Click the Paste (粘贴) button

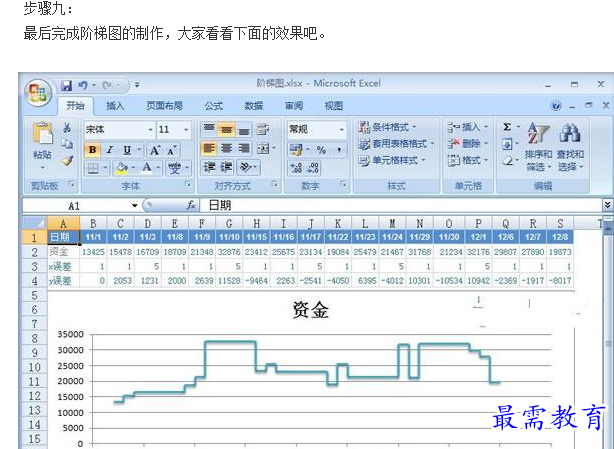pos(42,147)
